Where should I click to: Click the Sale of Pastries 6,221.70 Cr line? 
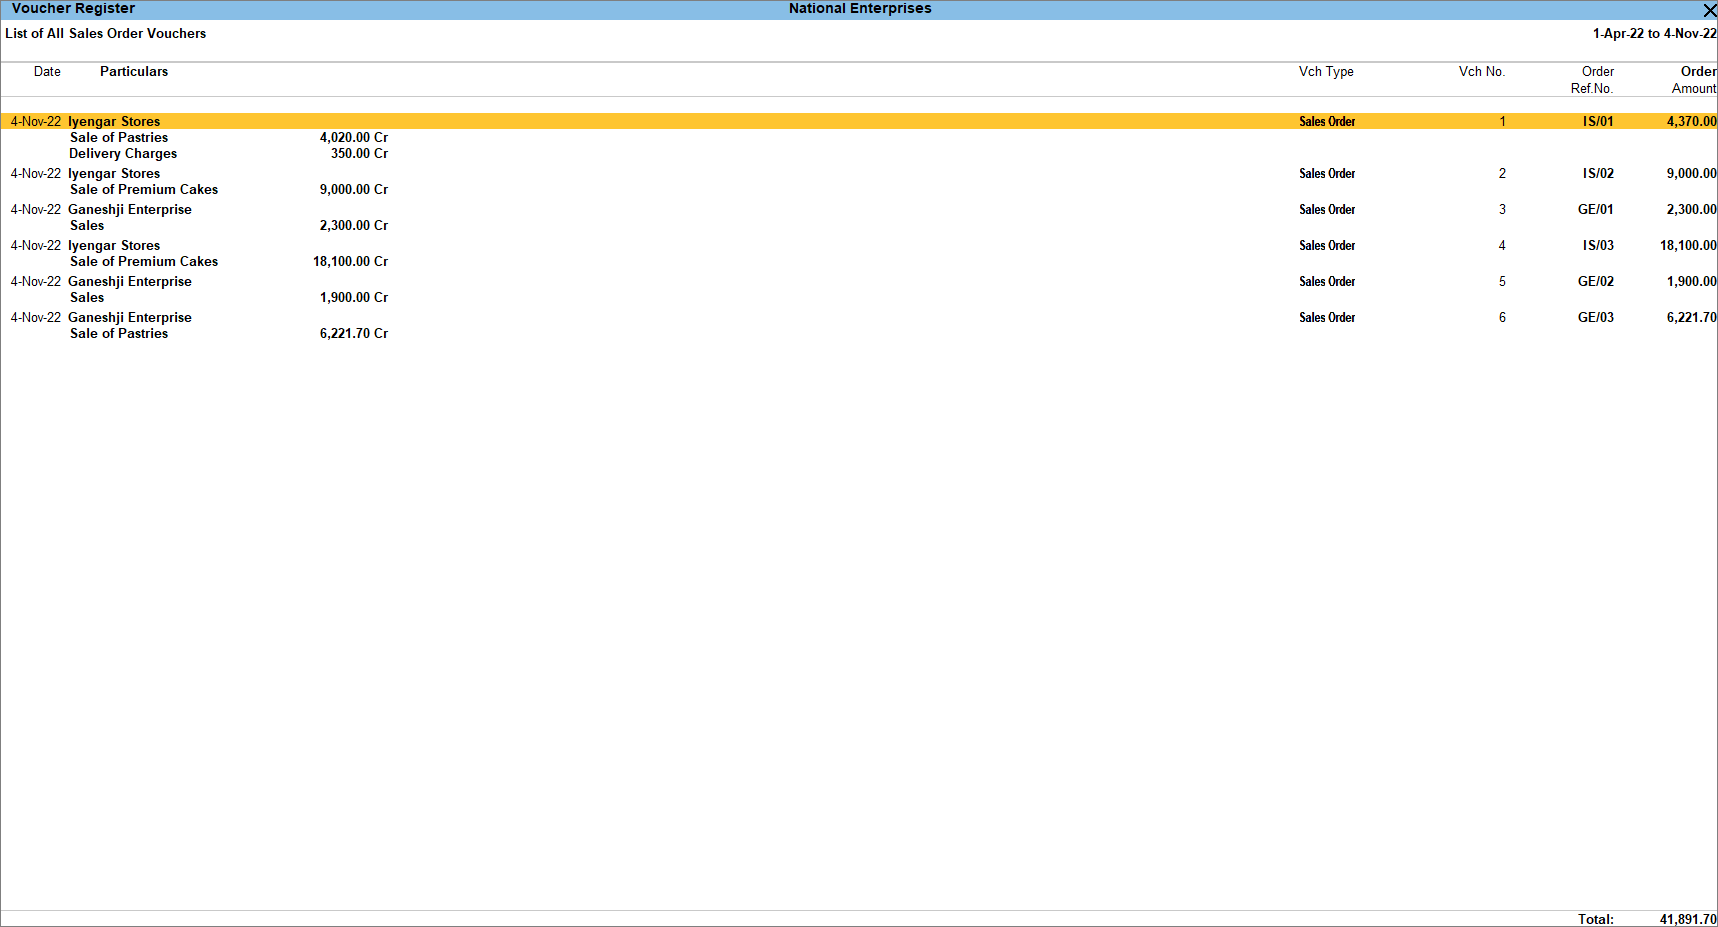pos(228,334)
